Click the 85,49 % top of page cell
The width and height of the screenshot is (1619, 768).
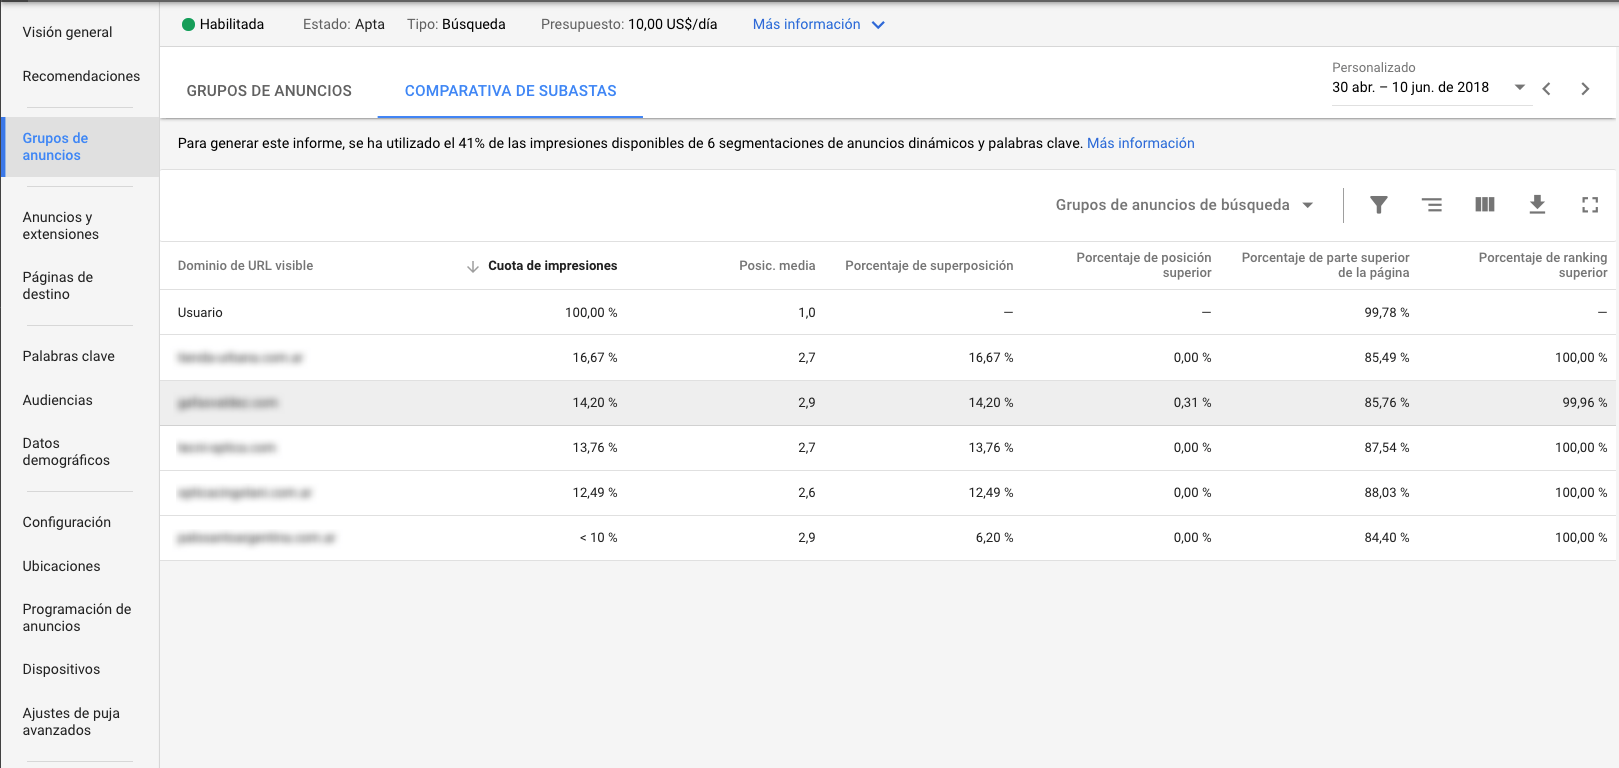click(1387, 358)
